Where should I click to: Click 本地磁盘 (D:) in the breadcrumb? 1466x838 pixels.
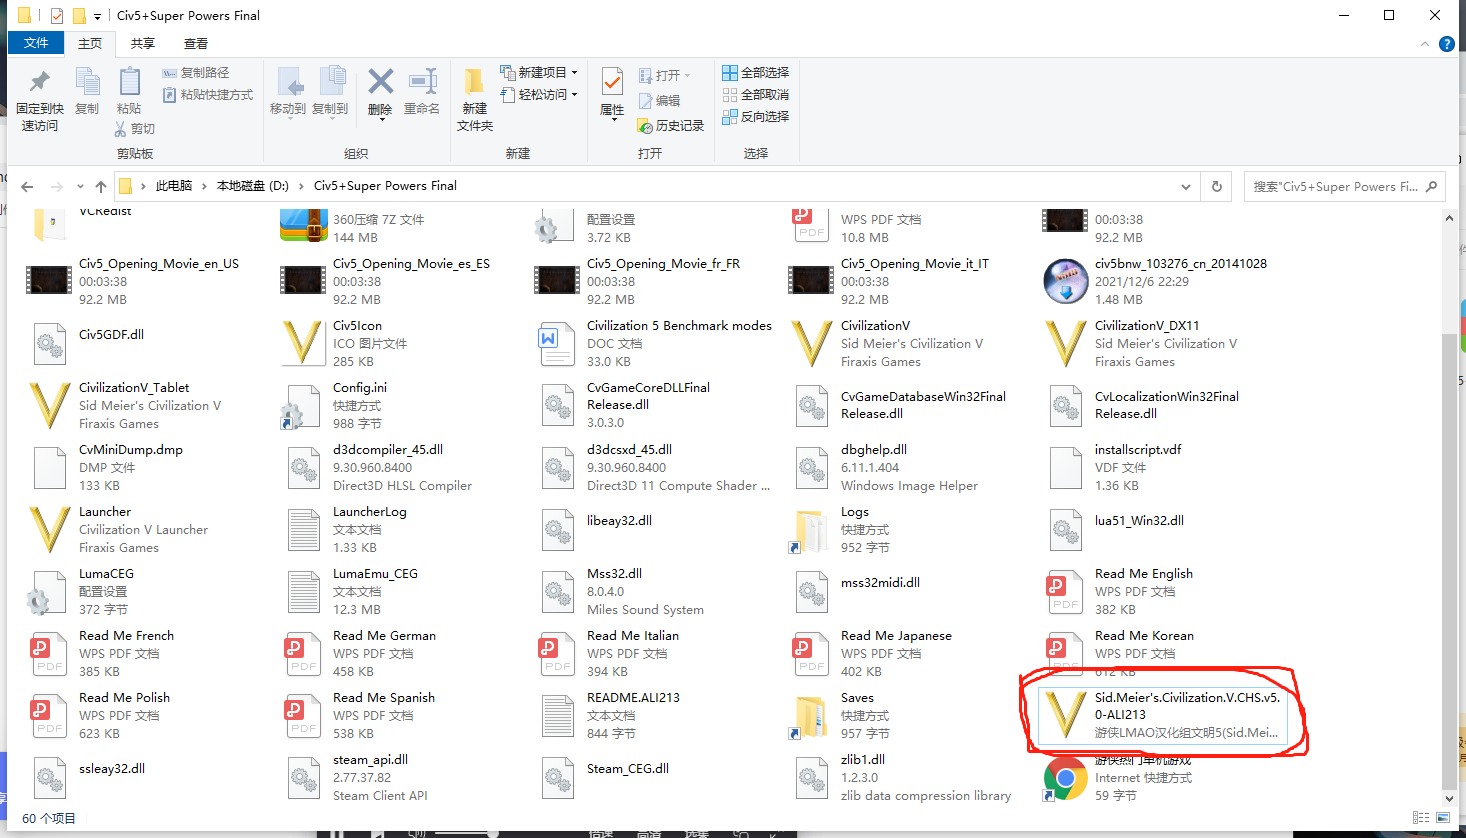(x=252, y=186)
